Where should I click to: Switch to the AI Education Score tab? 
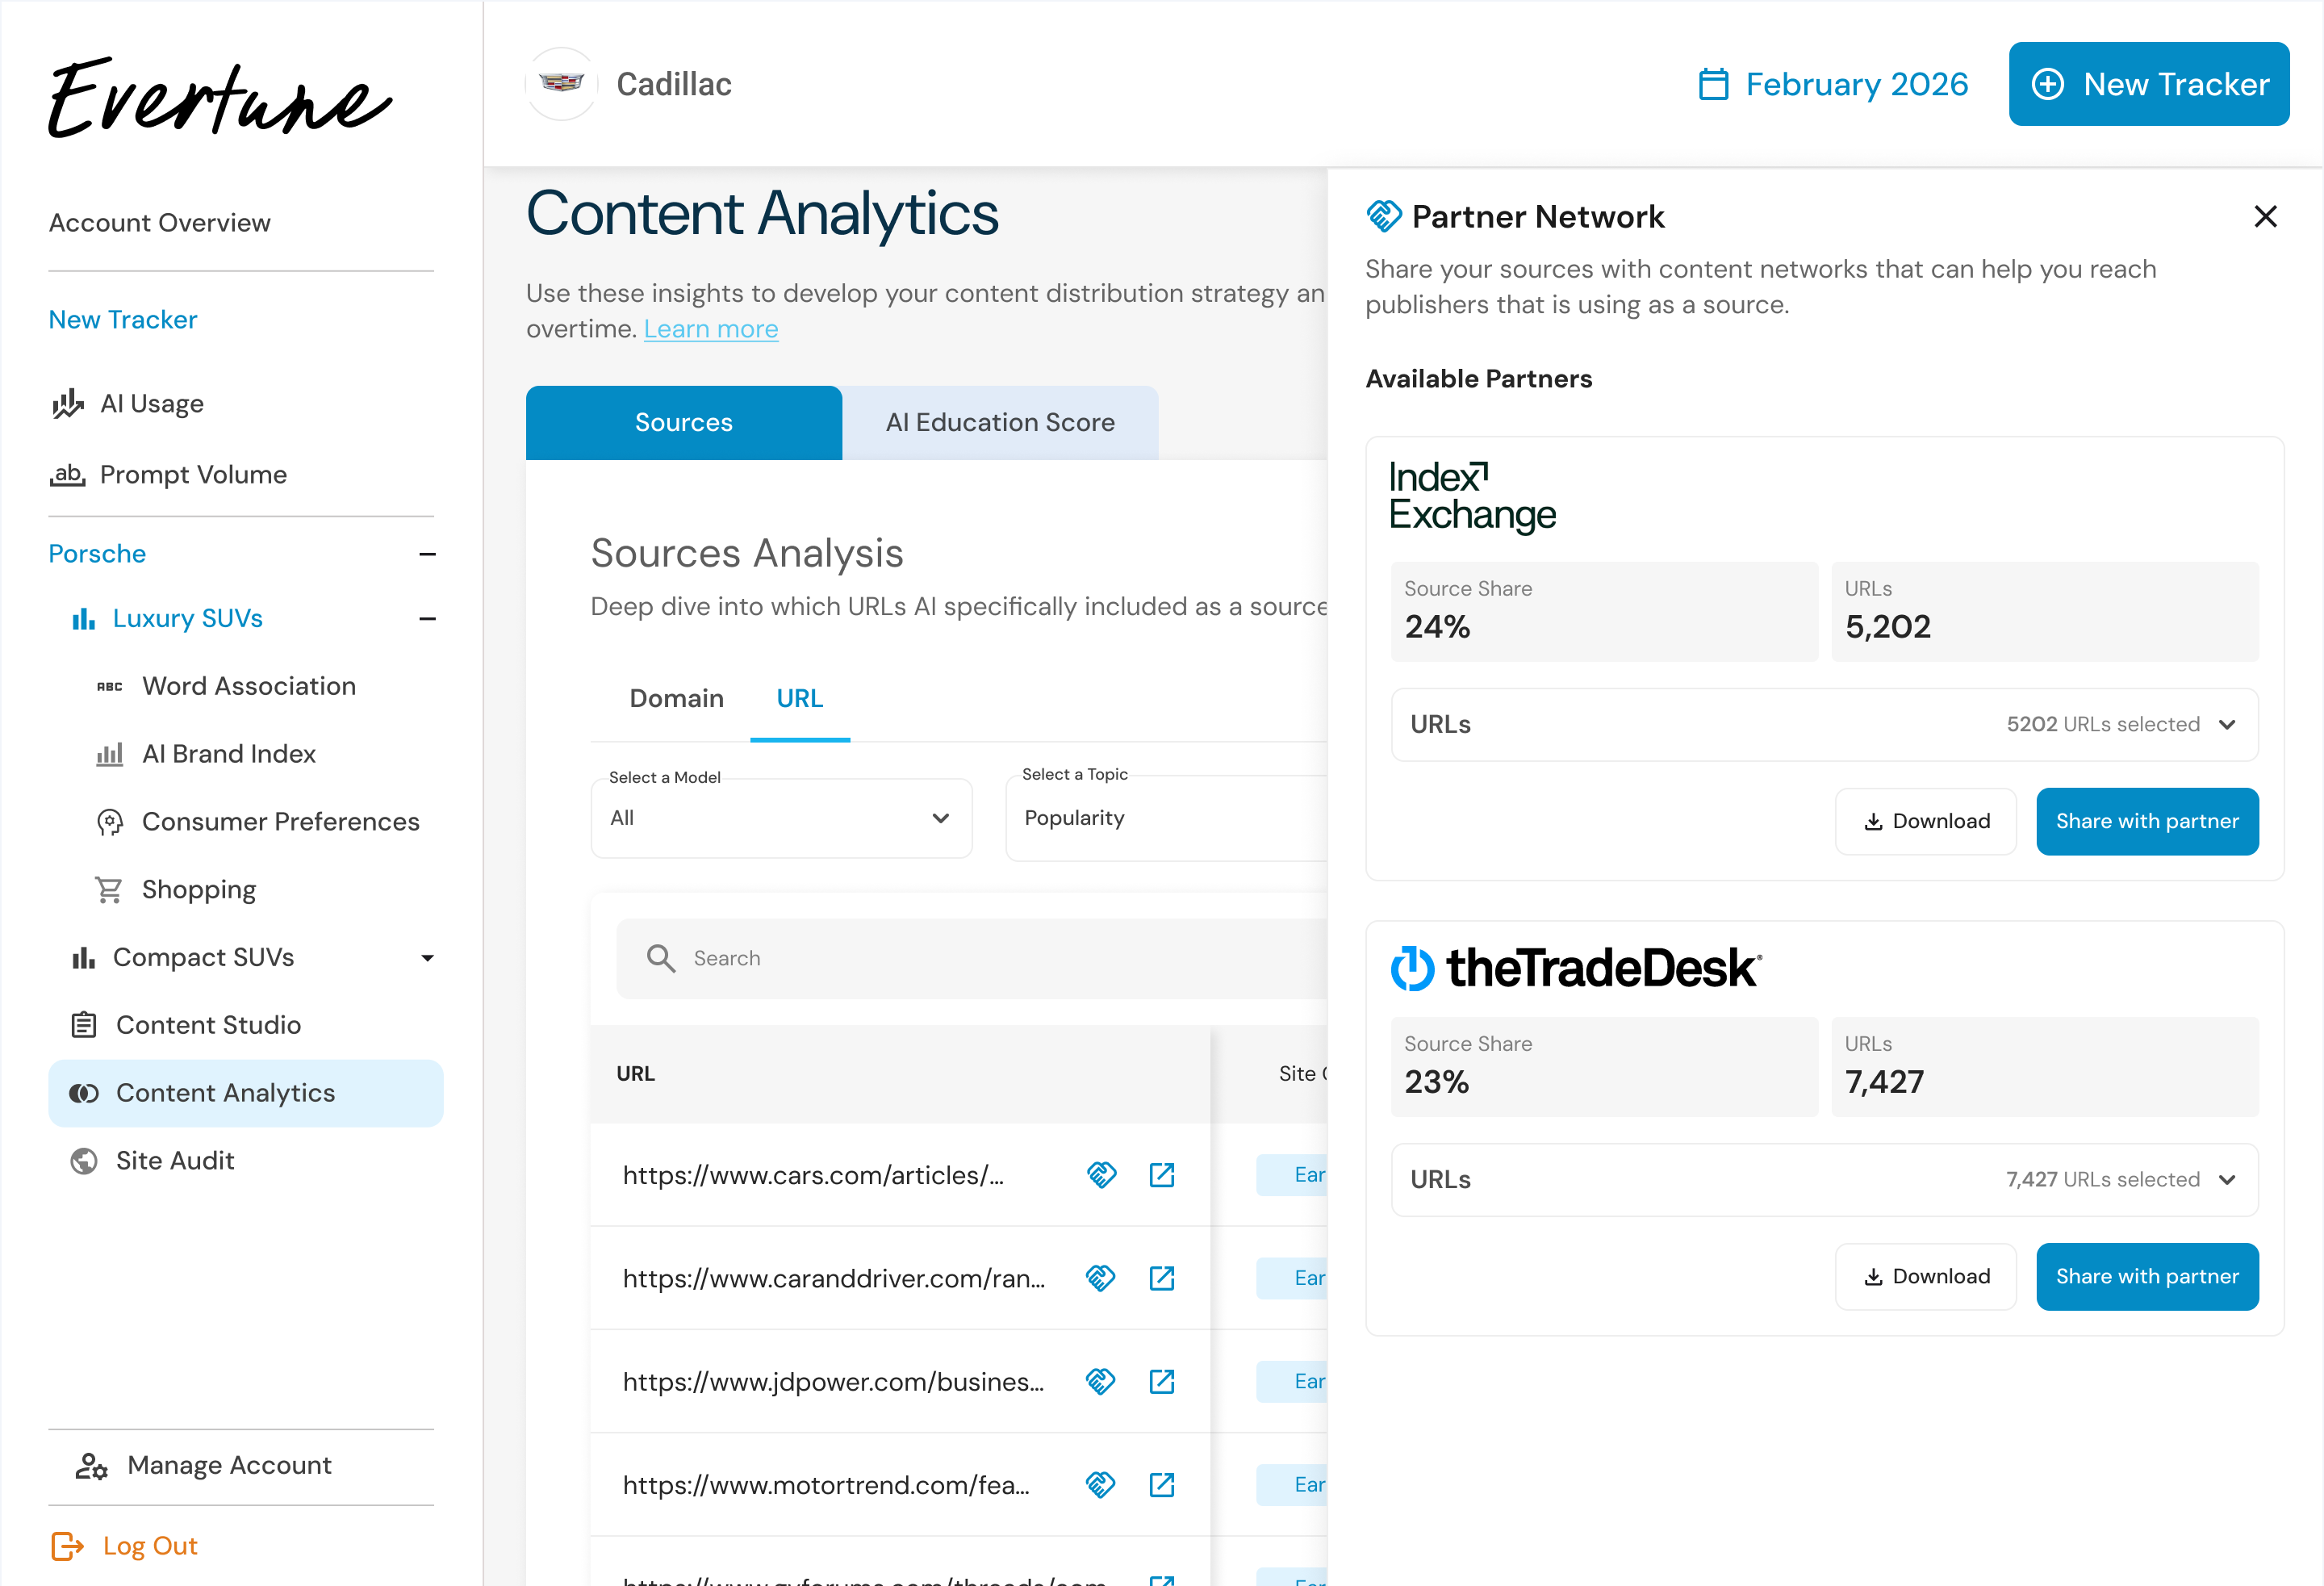coord(999,423)
